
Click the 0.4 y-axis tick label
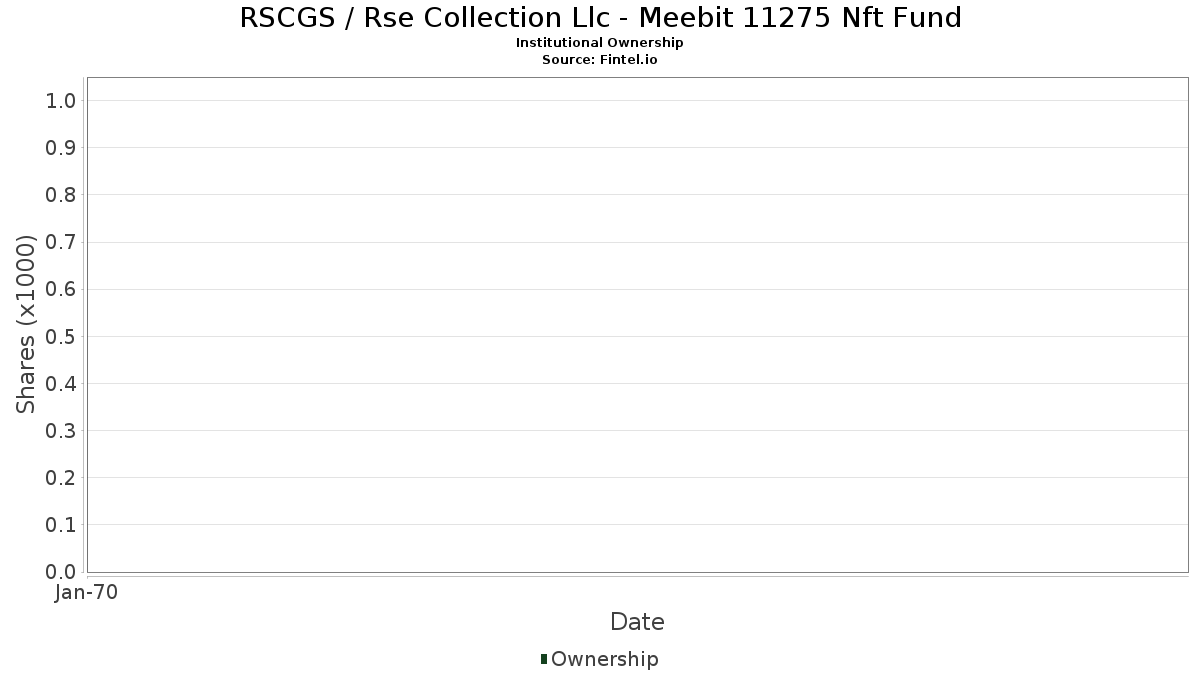[61, 384]
